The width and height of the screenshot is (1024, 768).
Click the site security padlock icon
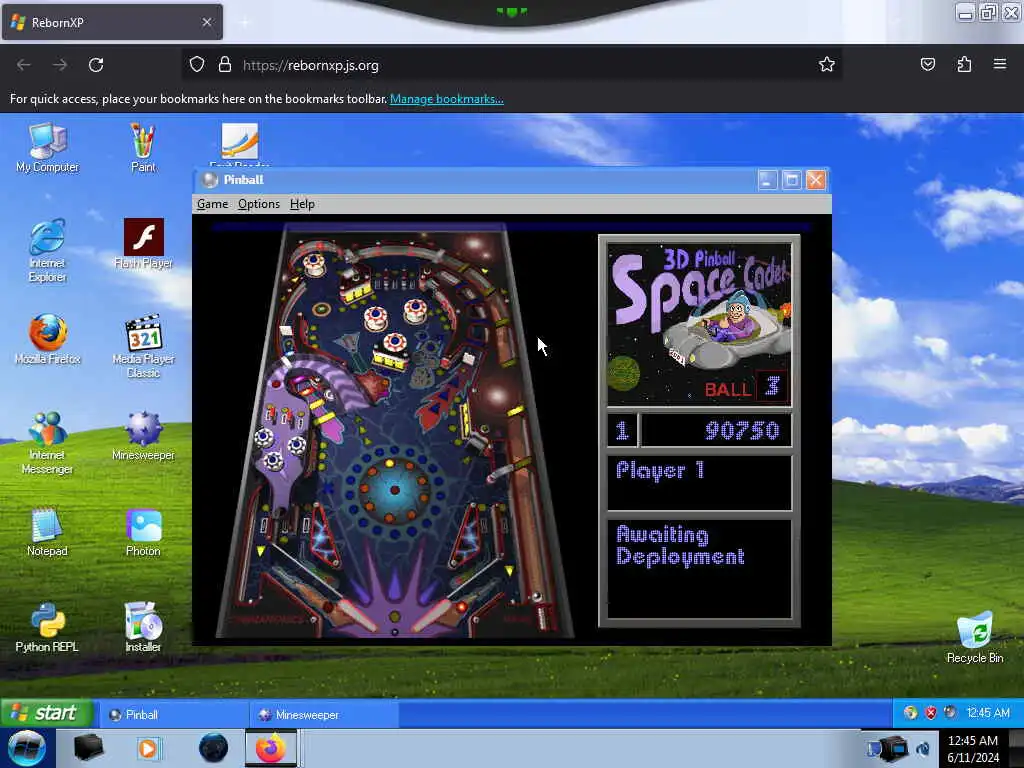[225, 65]
